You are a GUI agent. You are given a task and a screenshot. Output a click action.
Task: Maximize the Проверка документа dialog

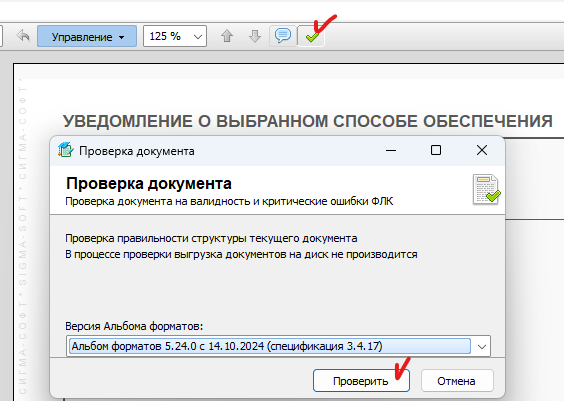(x=436, y=150)
